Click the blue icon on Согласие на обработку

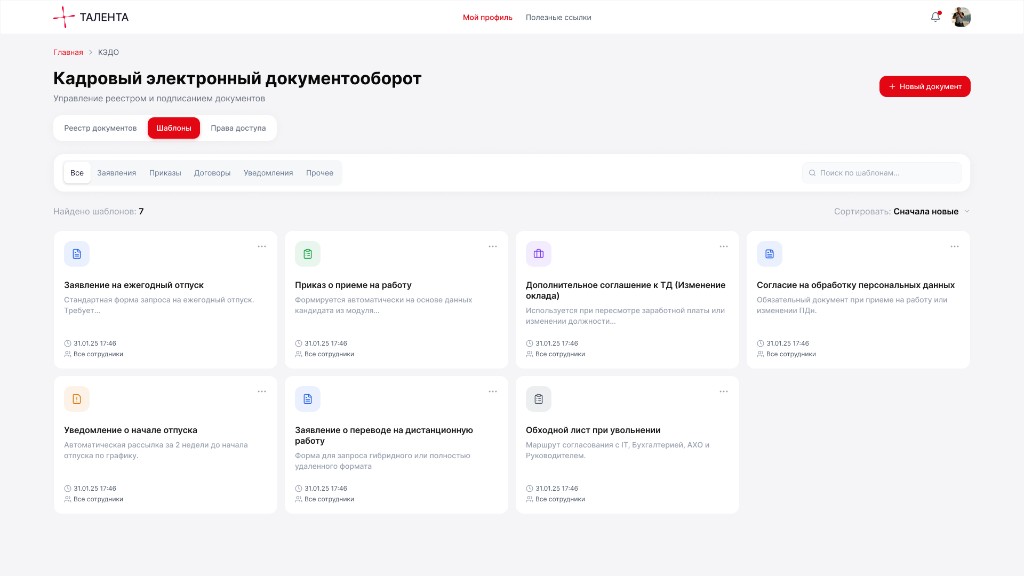(x=769, y=254)
